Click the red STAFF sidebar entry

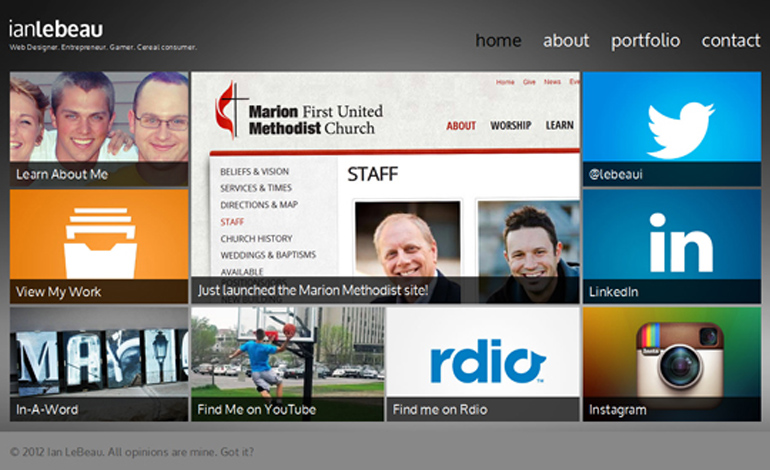point(232,222)
